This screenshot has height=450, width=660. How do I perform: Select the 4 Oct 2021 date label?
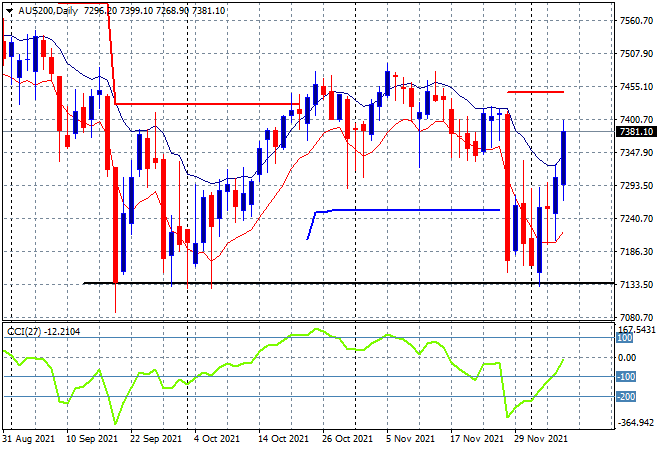tap(216, 439)
